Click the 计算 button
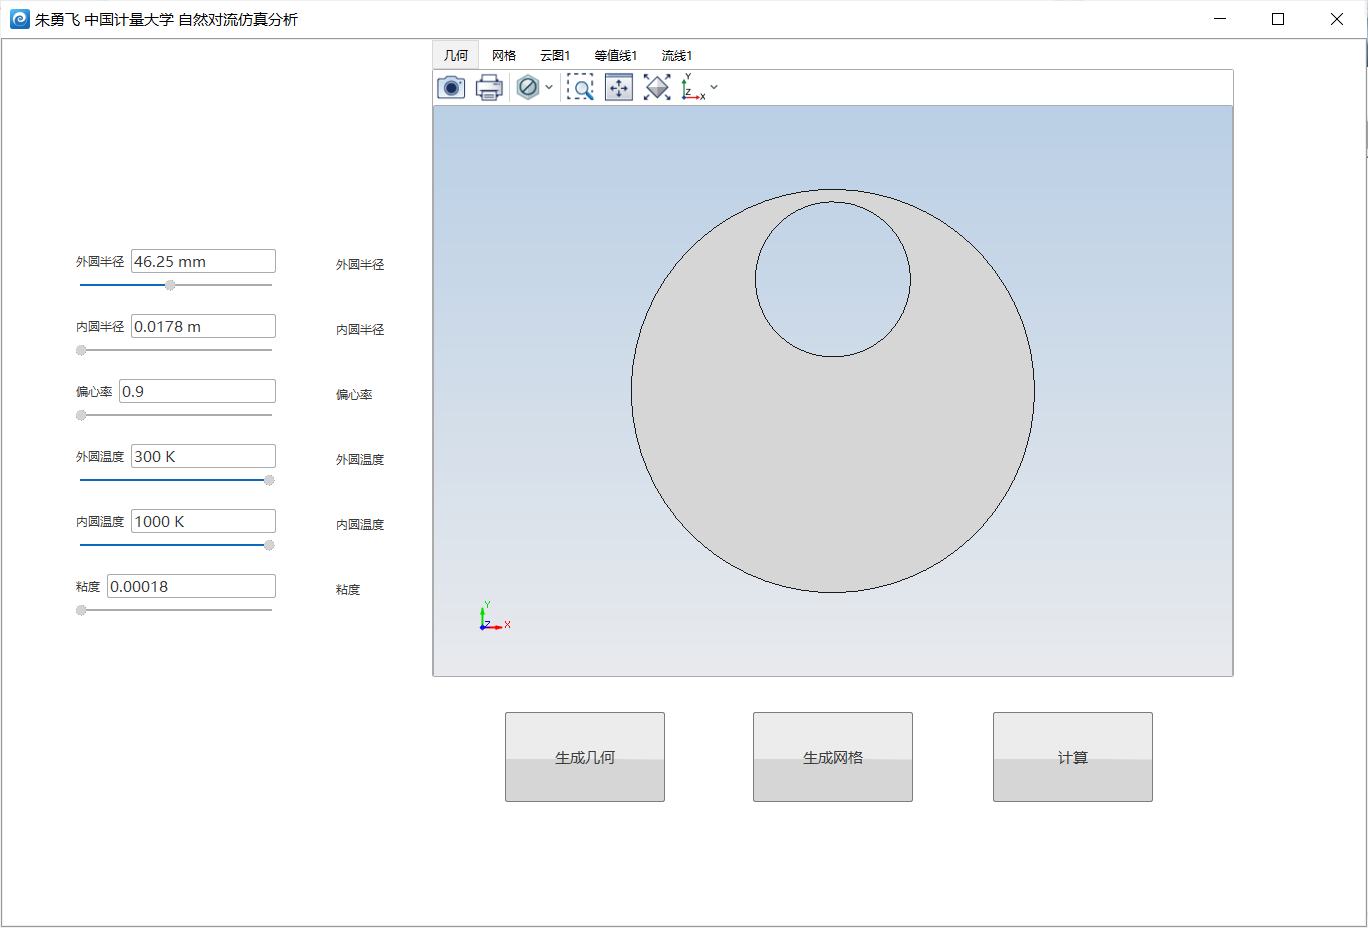1368x928 pixels. coord(1073,757)
